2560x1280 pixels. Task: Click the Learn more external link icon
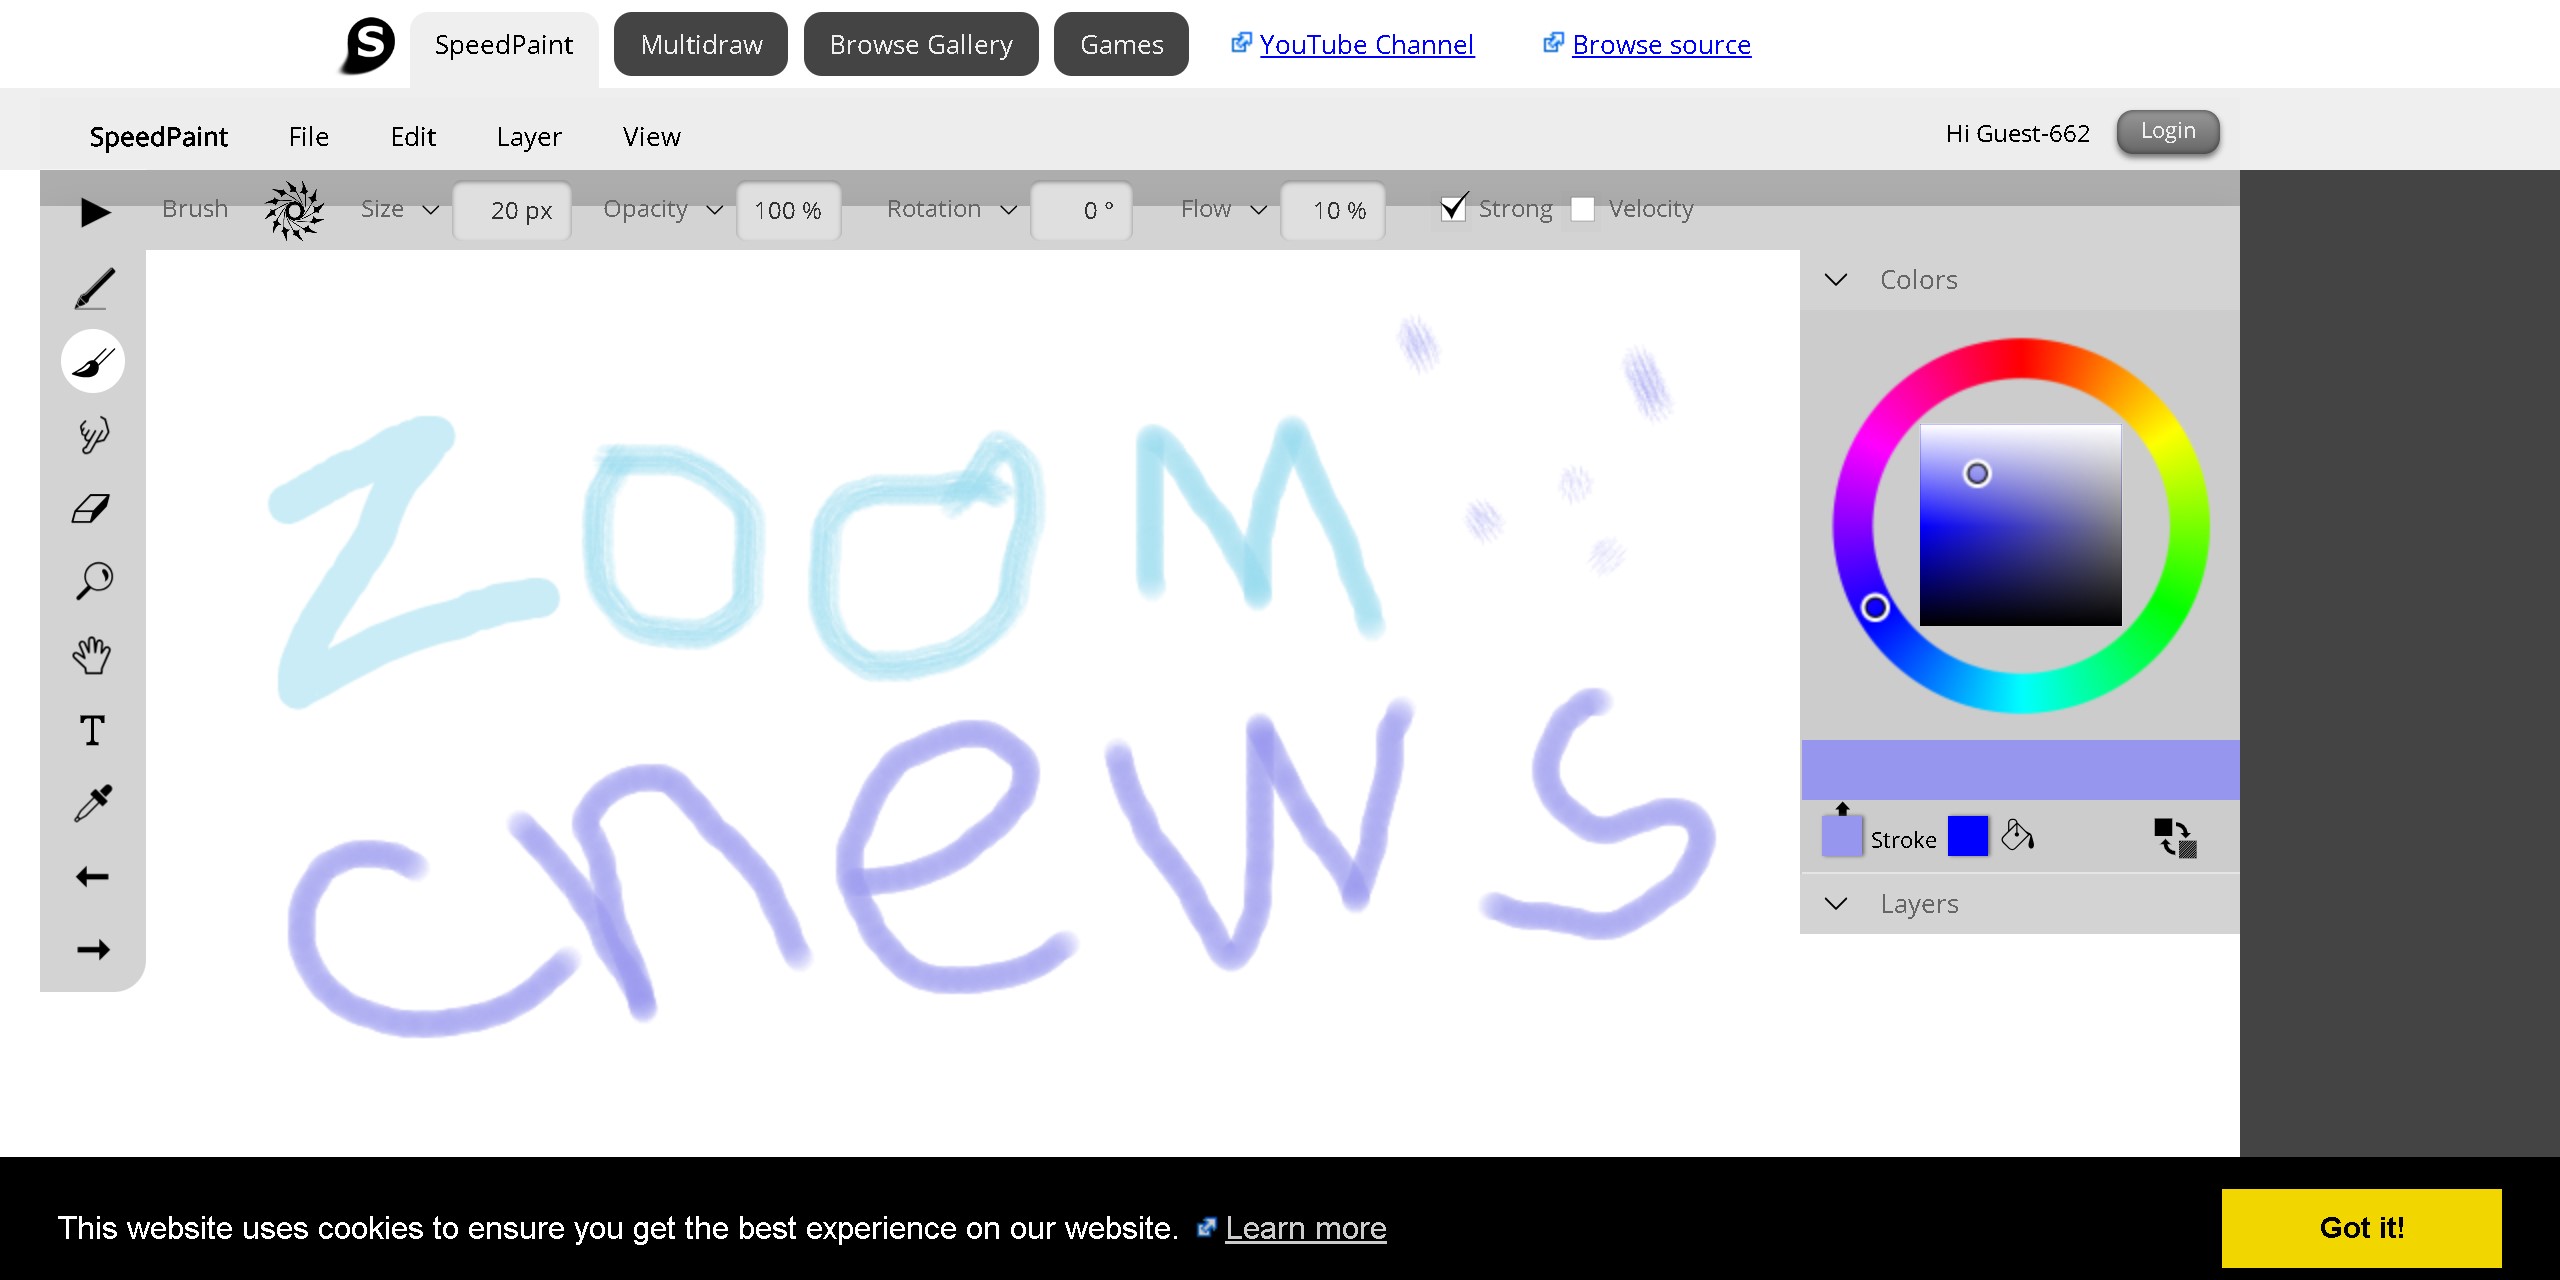click(1207, 1227)
